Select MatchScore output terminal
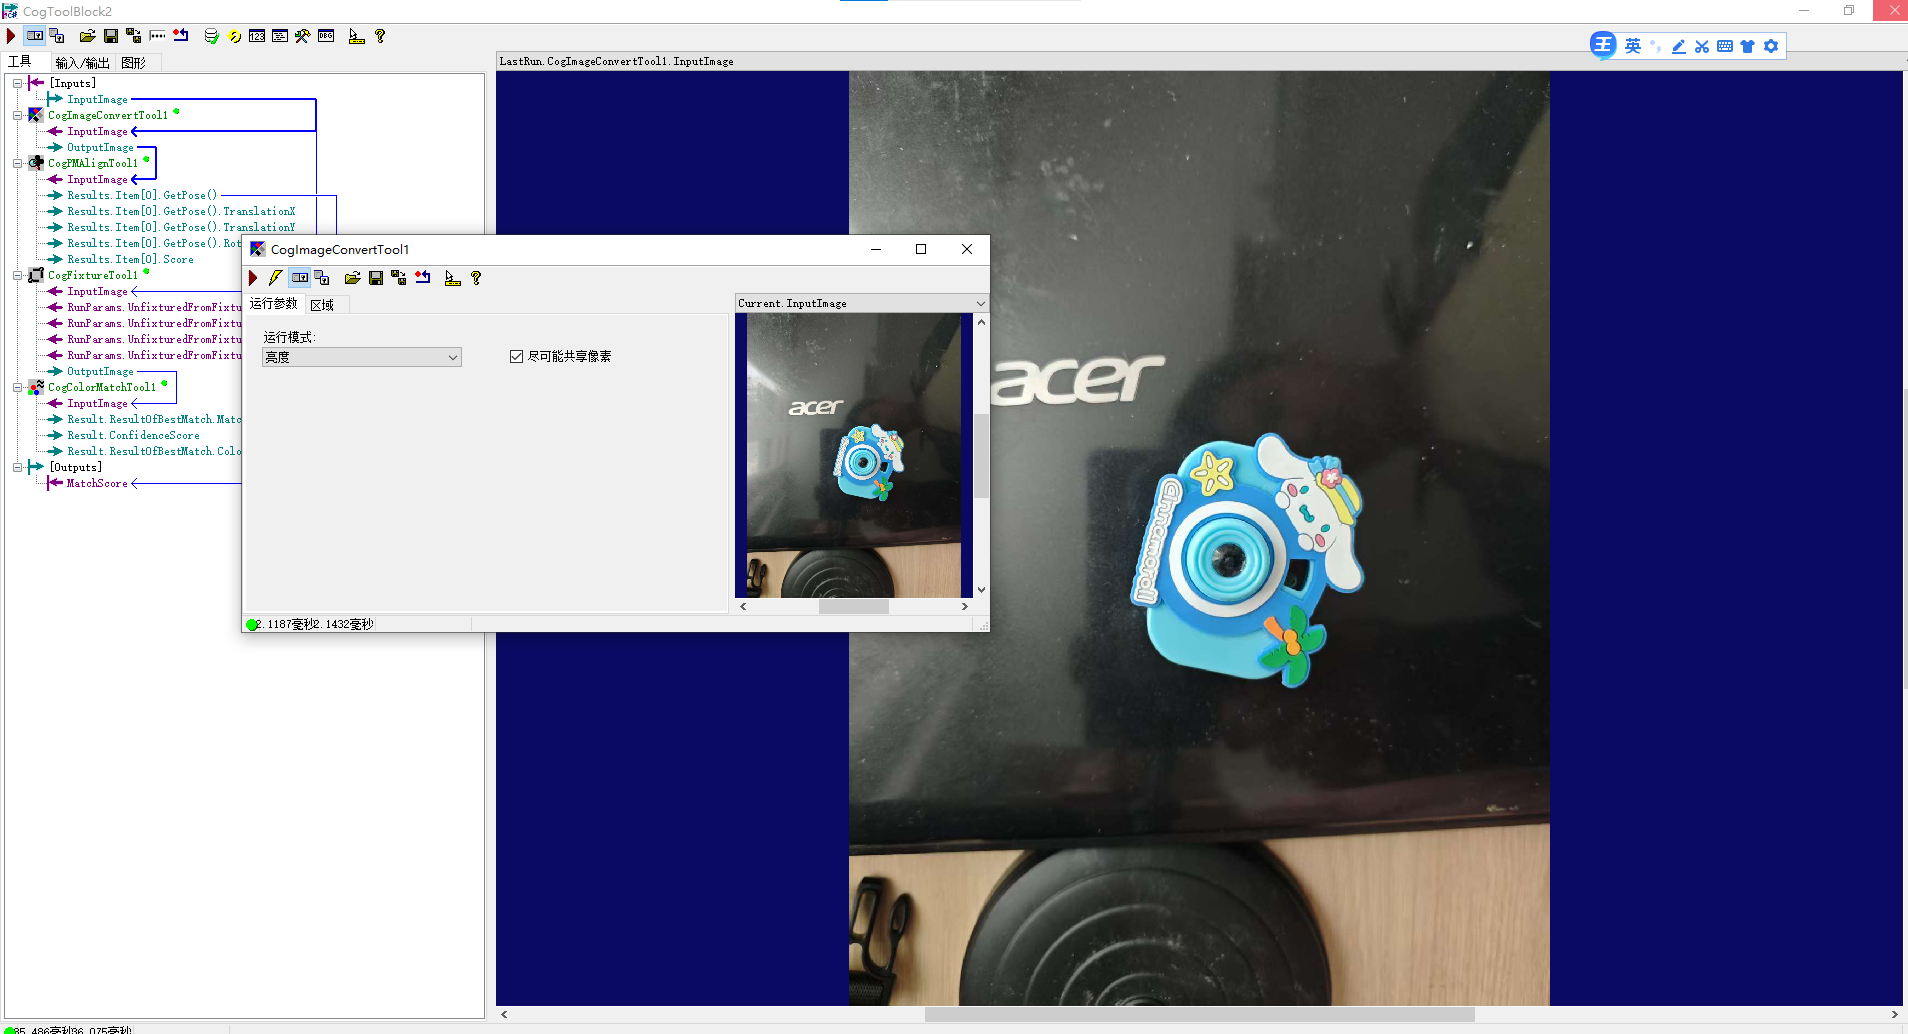 (x=97, y=483)
